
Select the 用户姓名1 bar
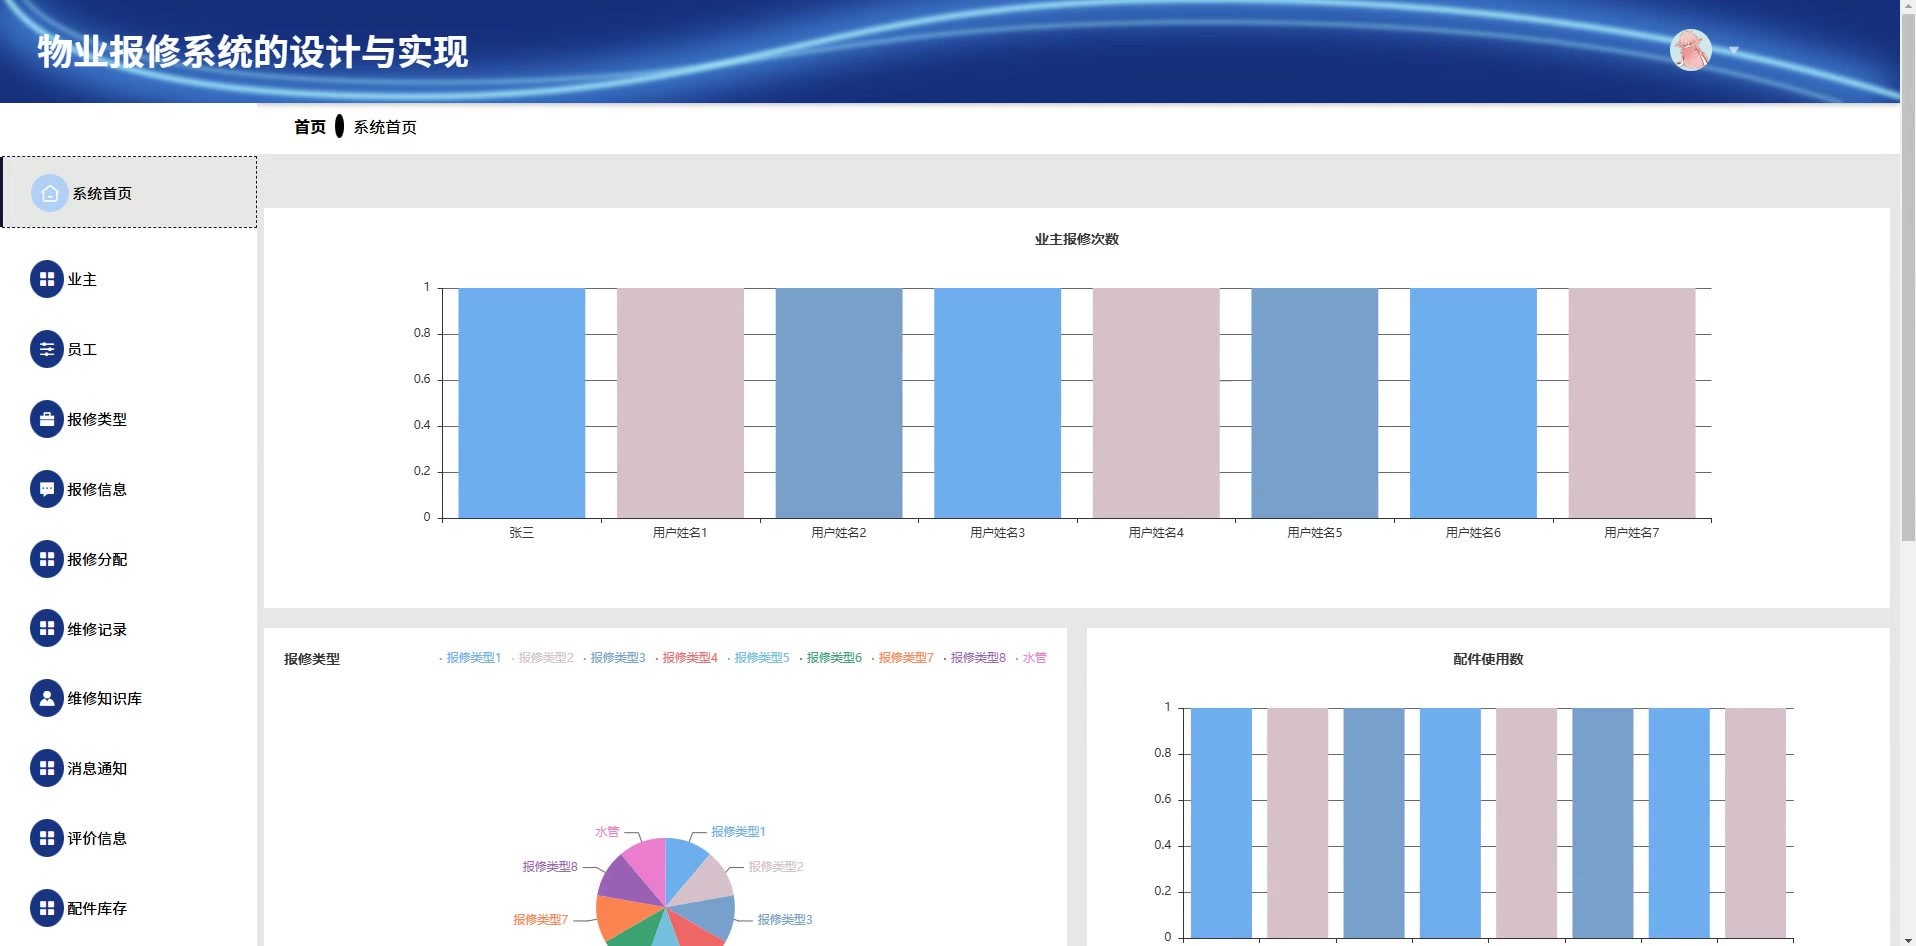click(x=680, y=403)
